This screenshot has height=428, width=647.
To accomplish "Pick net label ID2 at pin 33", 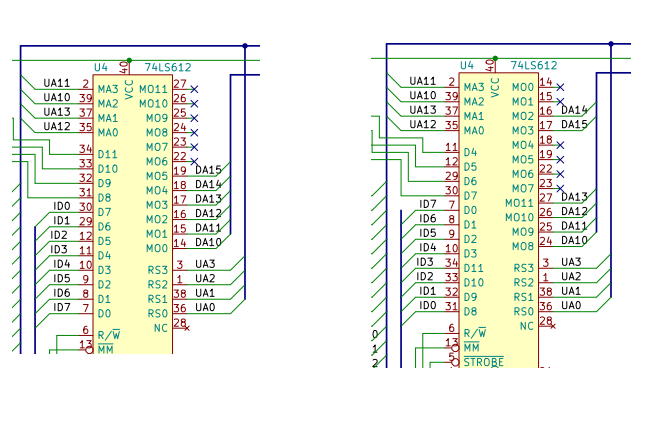I will click(x=425, y=277).
